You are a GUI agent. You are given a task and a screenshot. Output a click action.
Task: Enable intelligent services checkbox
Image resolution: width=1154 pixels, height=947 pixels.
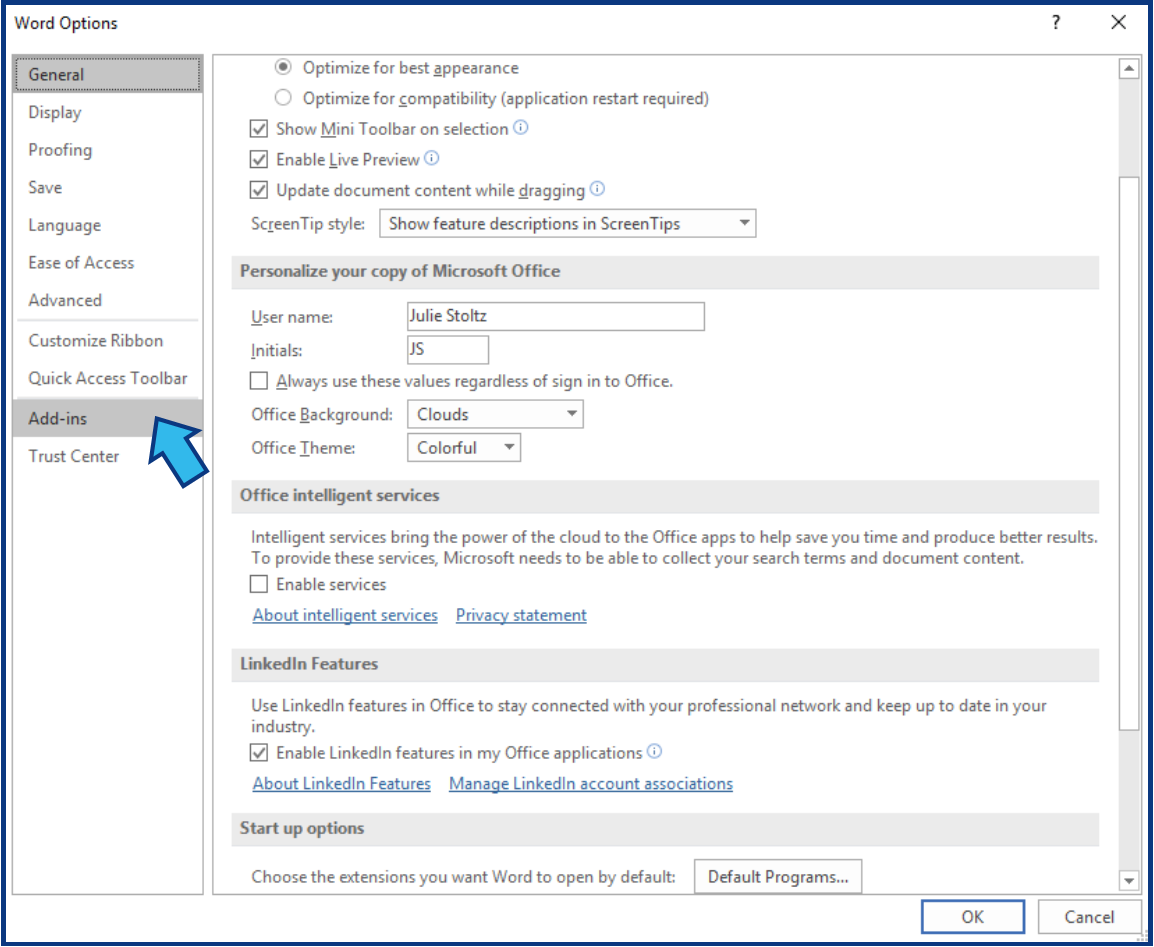(x=258, y=584)
